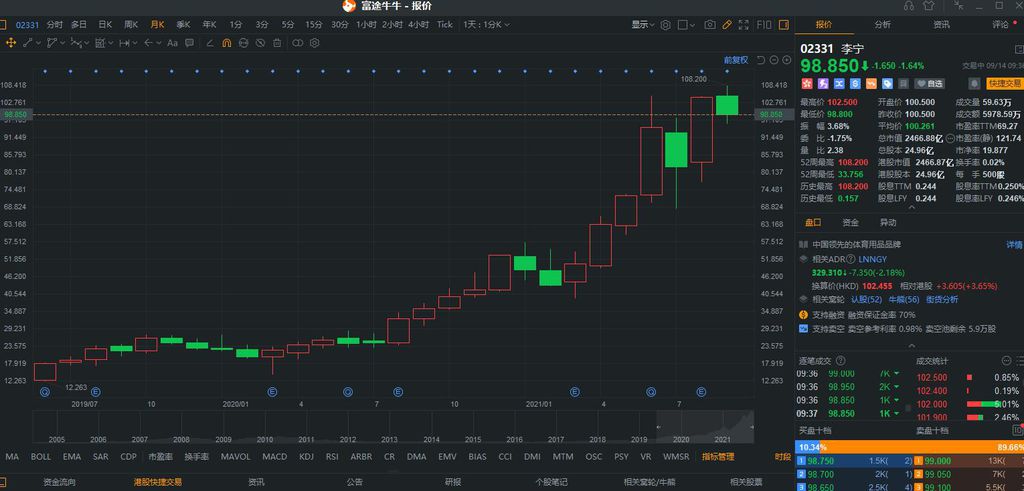Open drawing tool settings gear
The height and width of the screenshot is (491, 1024).
314,43
